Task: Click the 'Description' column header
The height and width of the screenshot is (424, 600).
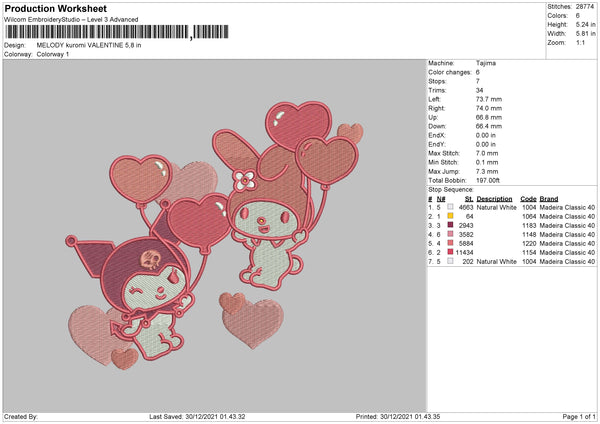Action: tap(494, 199)
